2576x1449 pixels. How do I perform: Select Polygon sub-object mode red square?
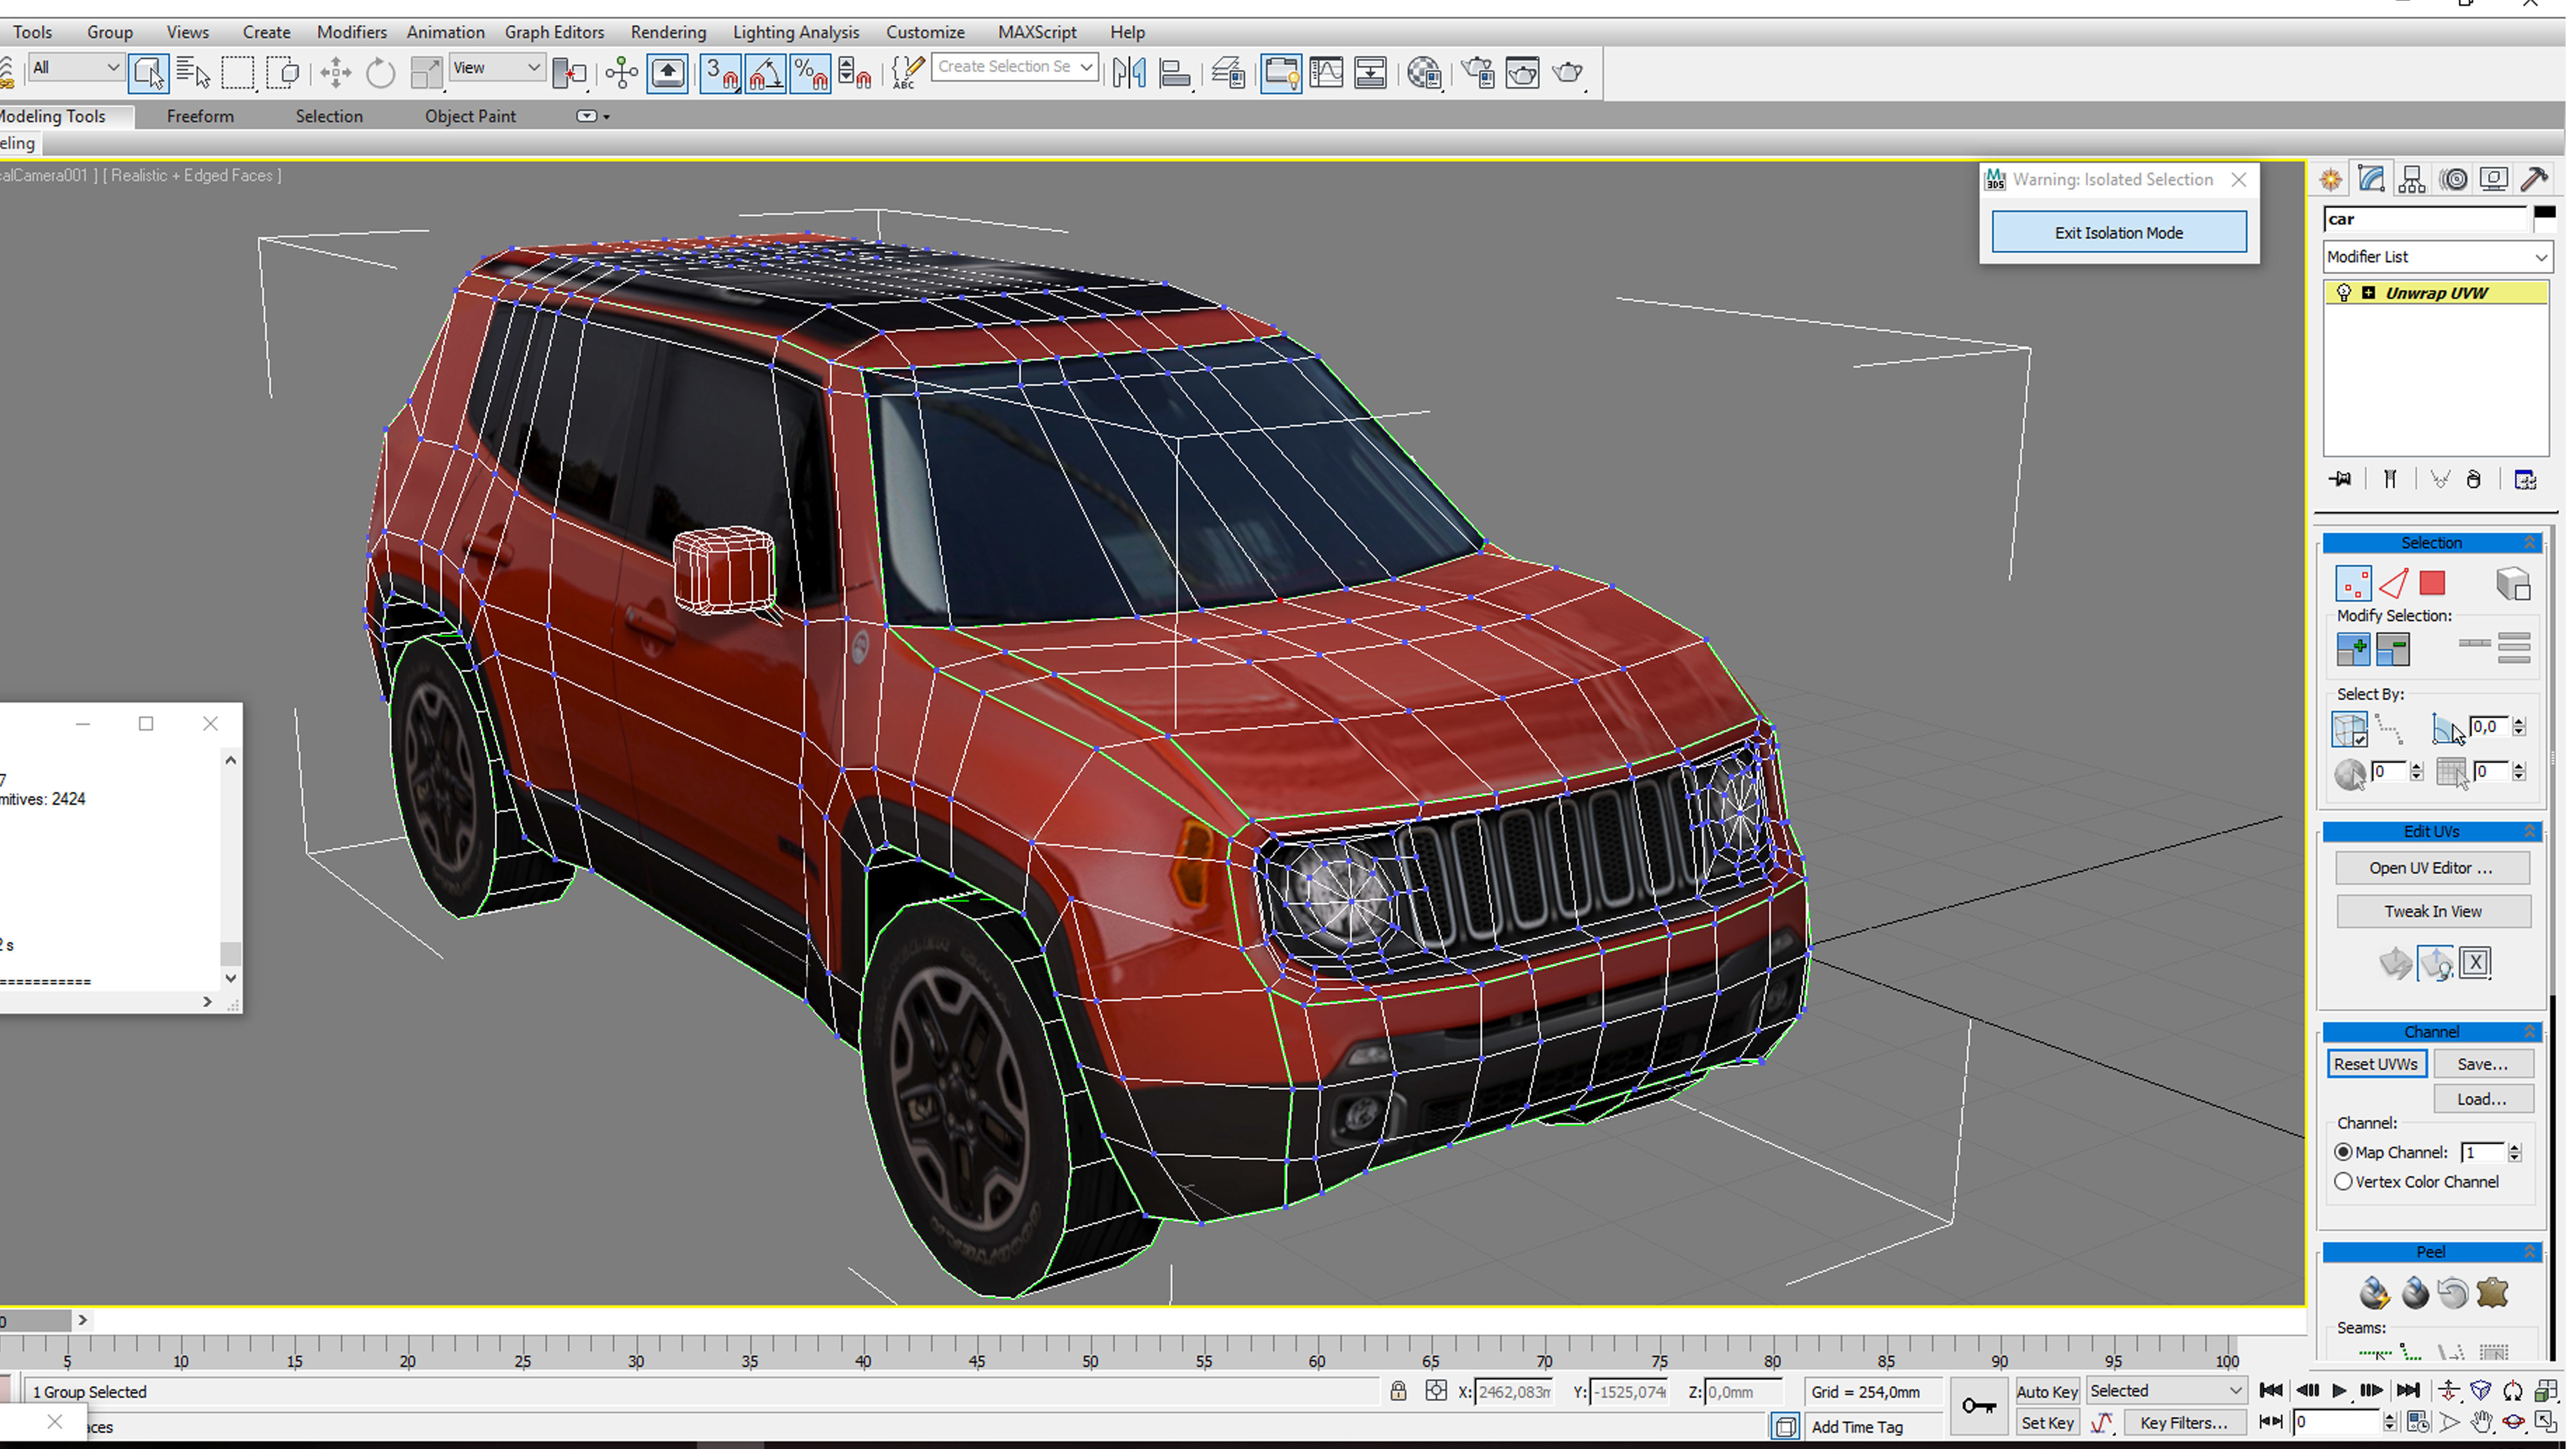pyautogui.click(x=2432, y=584)
